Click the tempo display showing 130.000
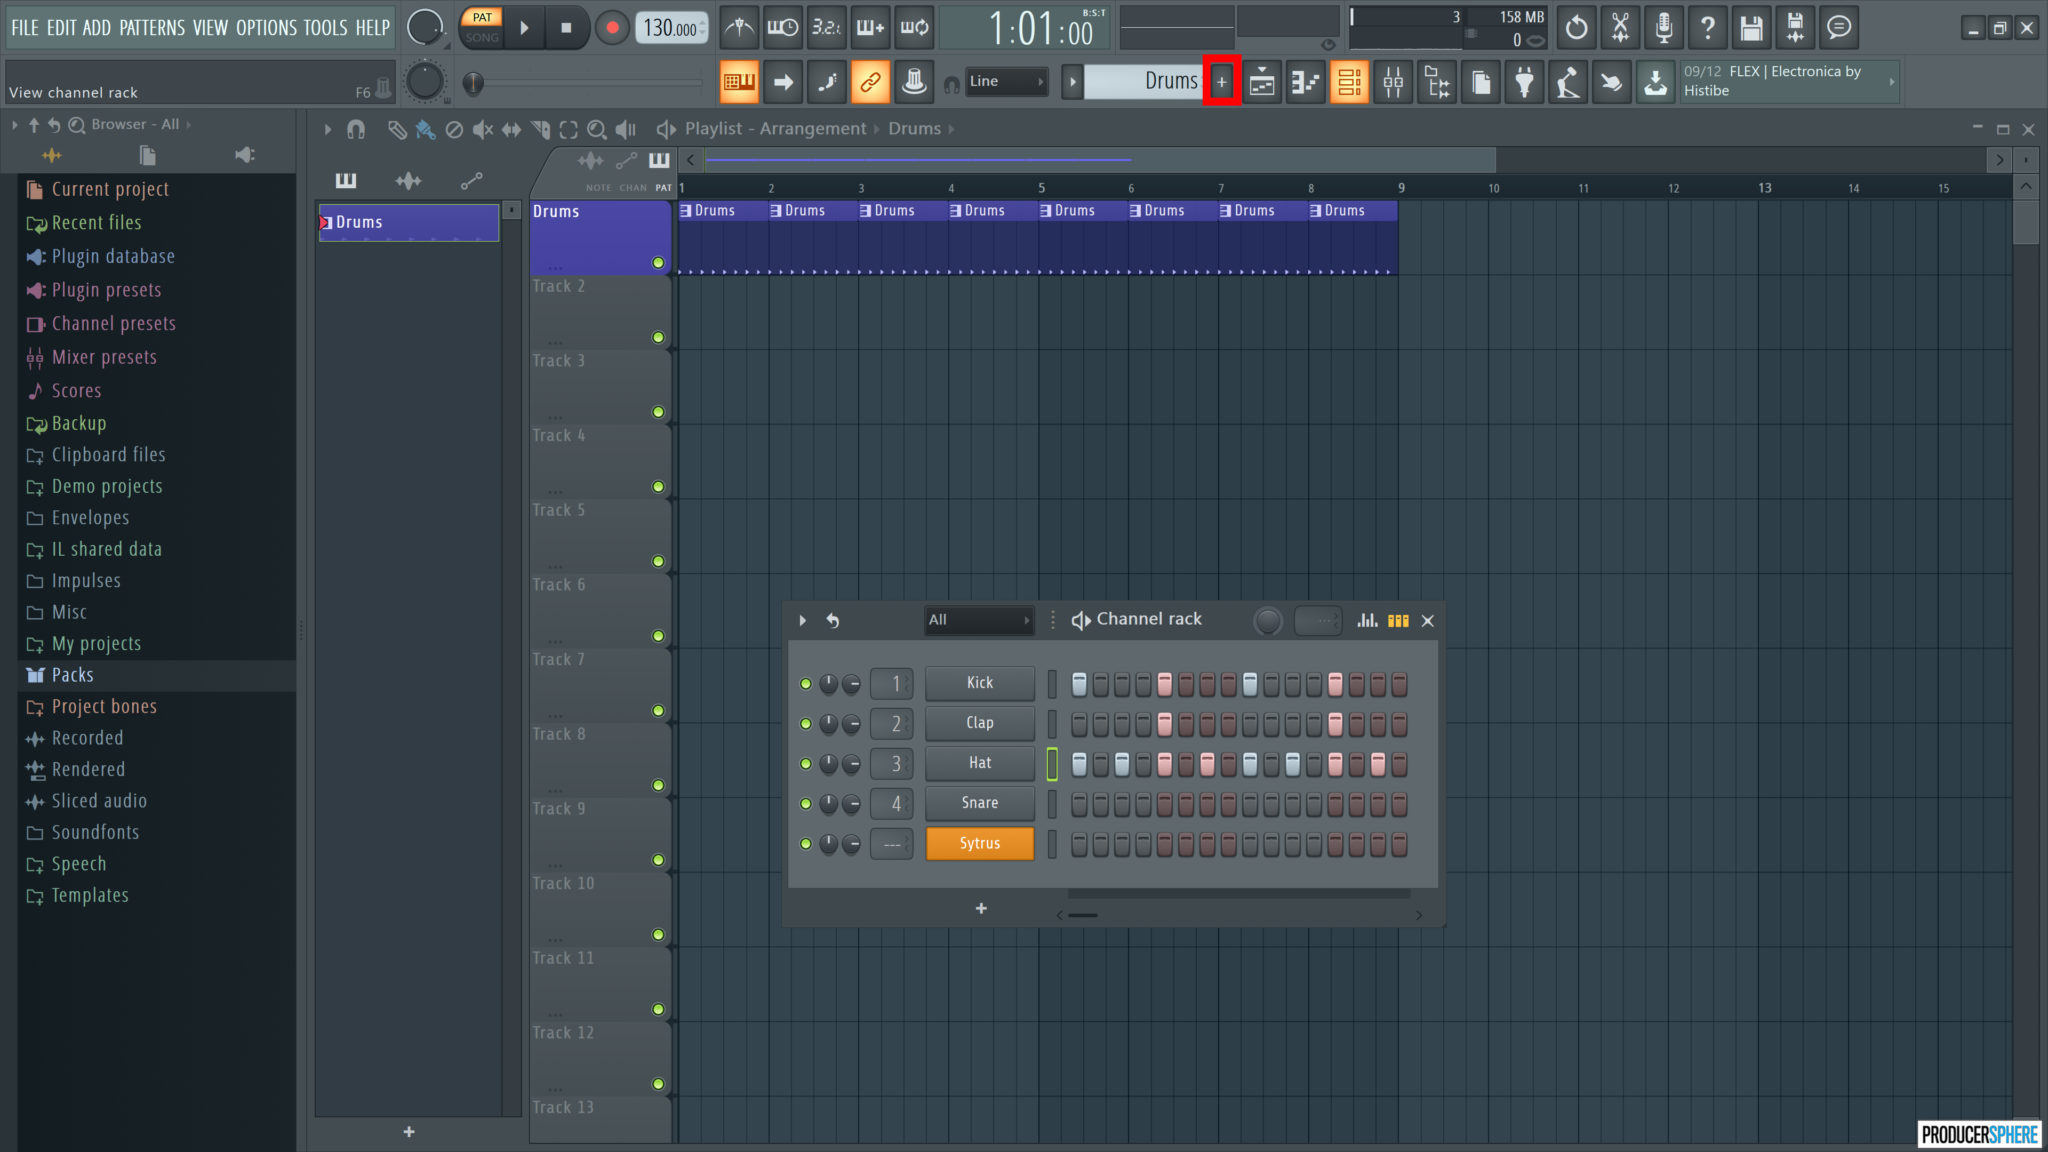This screenshot has height=1152, width=2048. pos(672,27)
